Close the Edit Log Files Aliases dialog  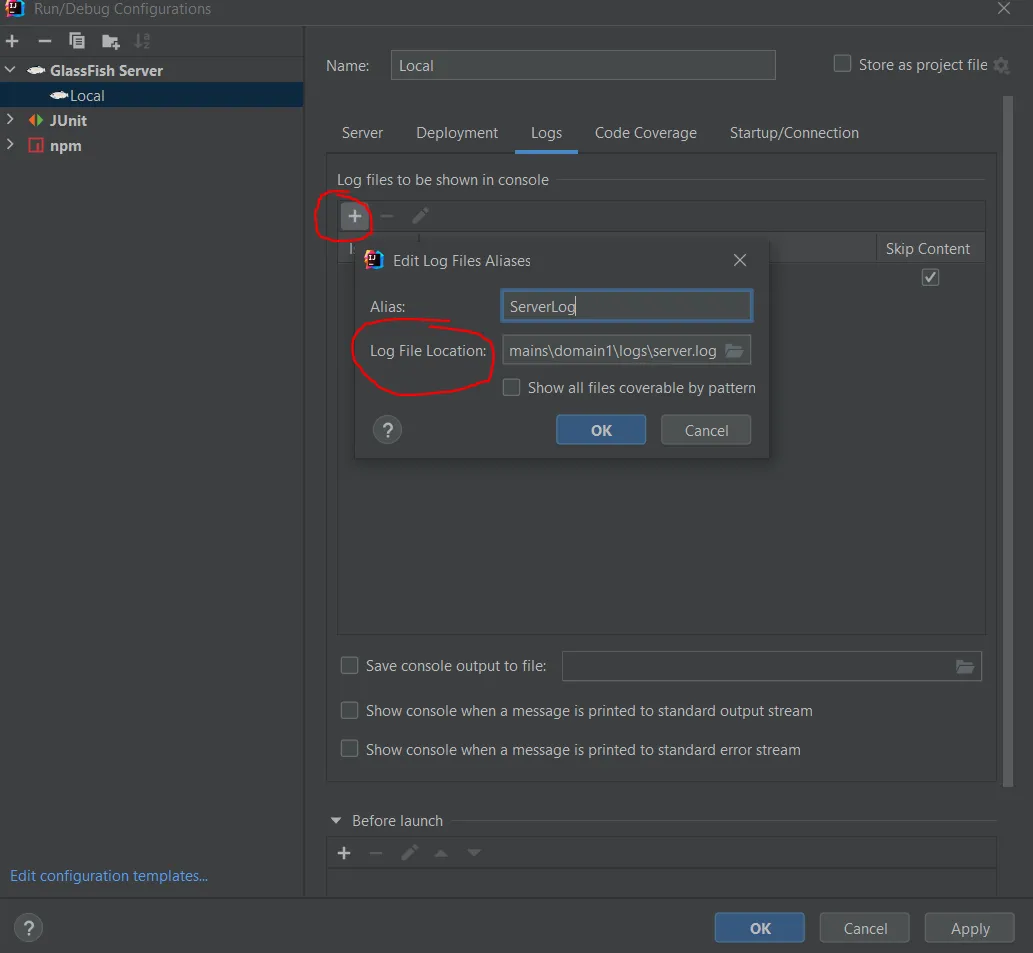coord(740,260)
